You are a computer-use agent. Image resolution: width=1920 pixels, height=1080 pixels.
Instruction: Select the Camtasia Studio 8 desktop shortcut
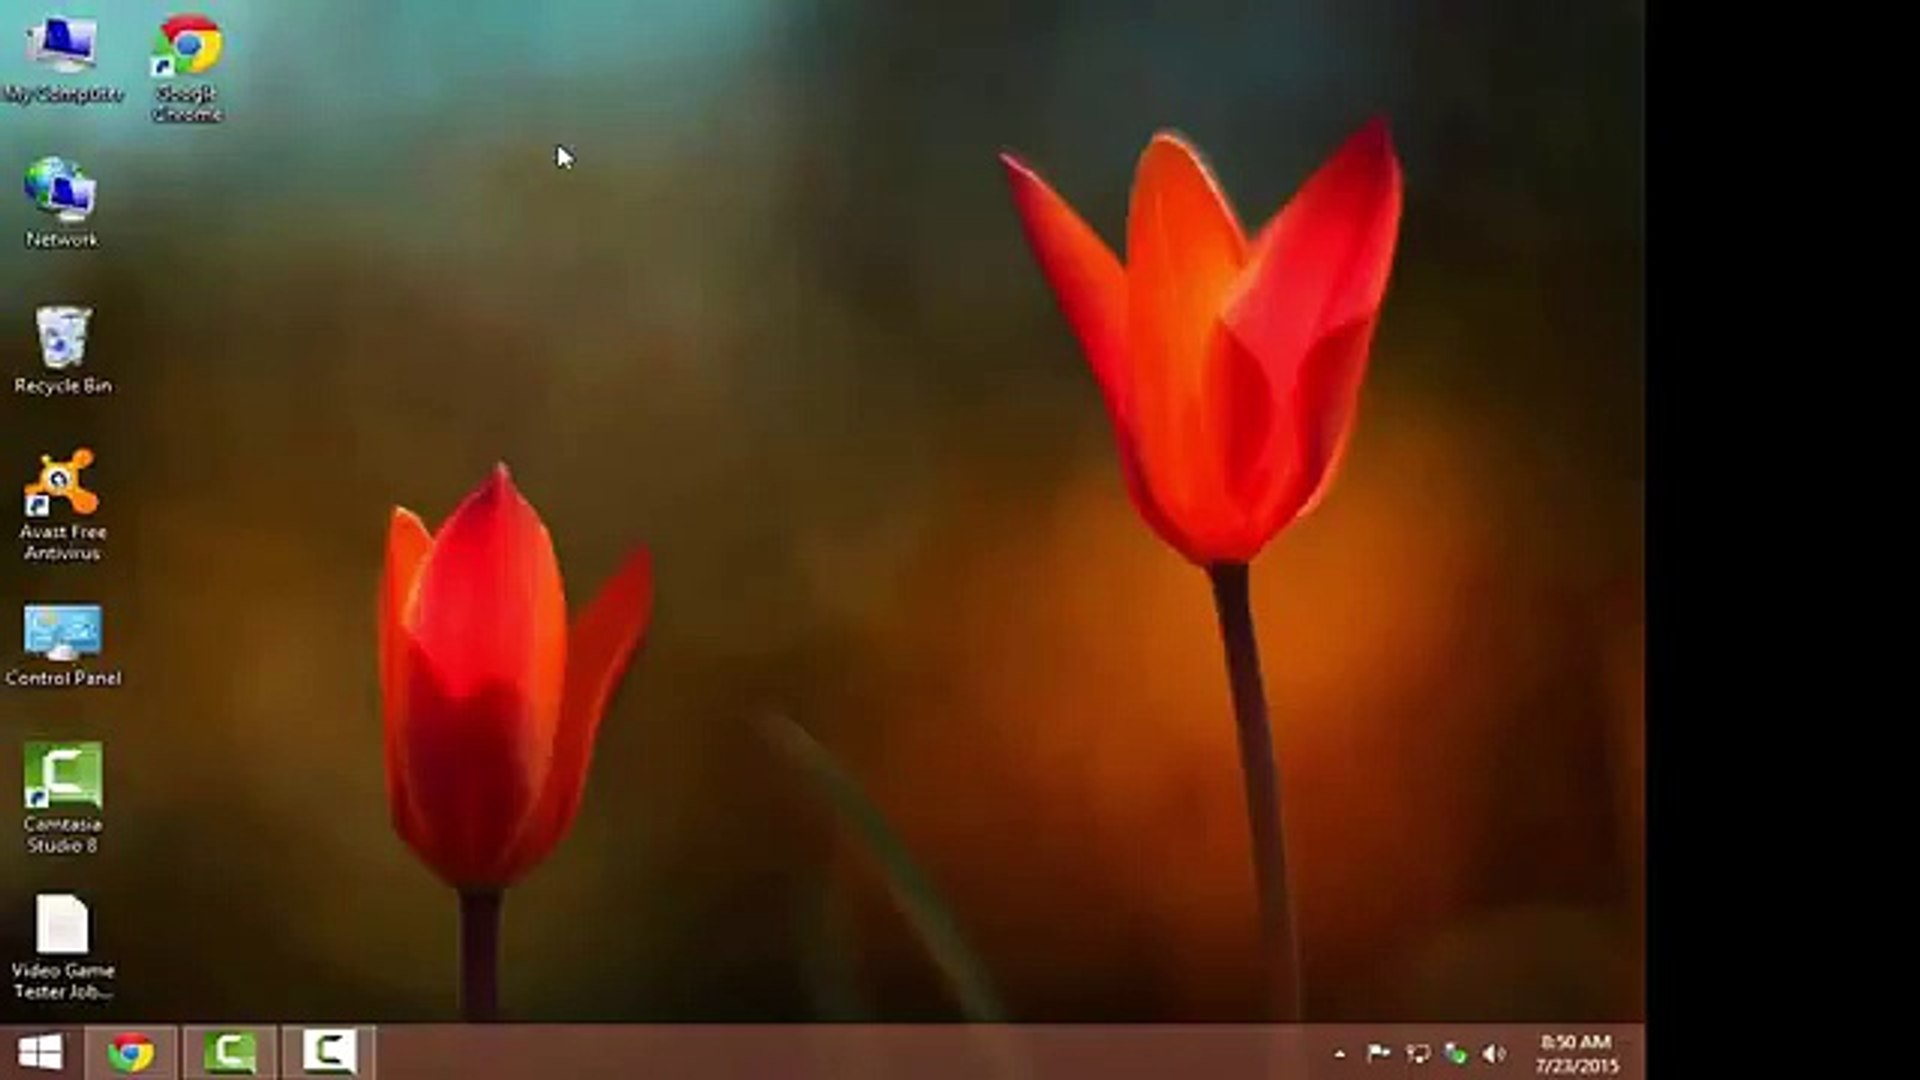[62, 778]
